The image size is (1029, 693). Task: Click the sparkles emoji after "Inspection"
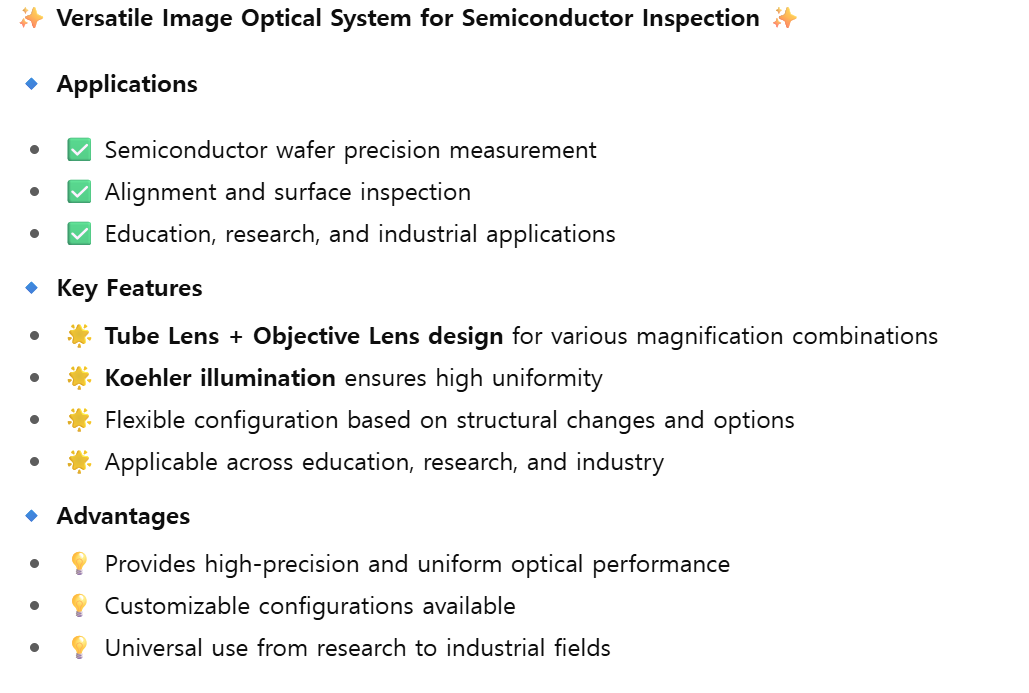[x=785, y=18]
